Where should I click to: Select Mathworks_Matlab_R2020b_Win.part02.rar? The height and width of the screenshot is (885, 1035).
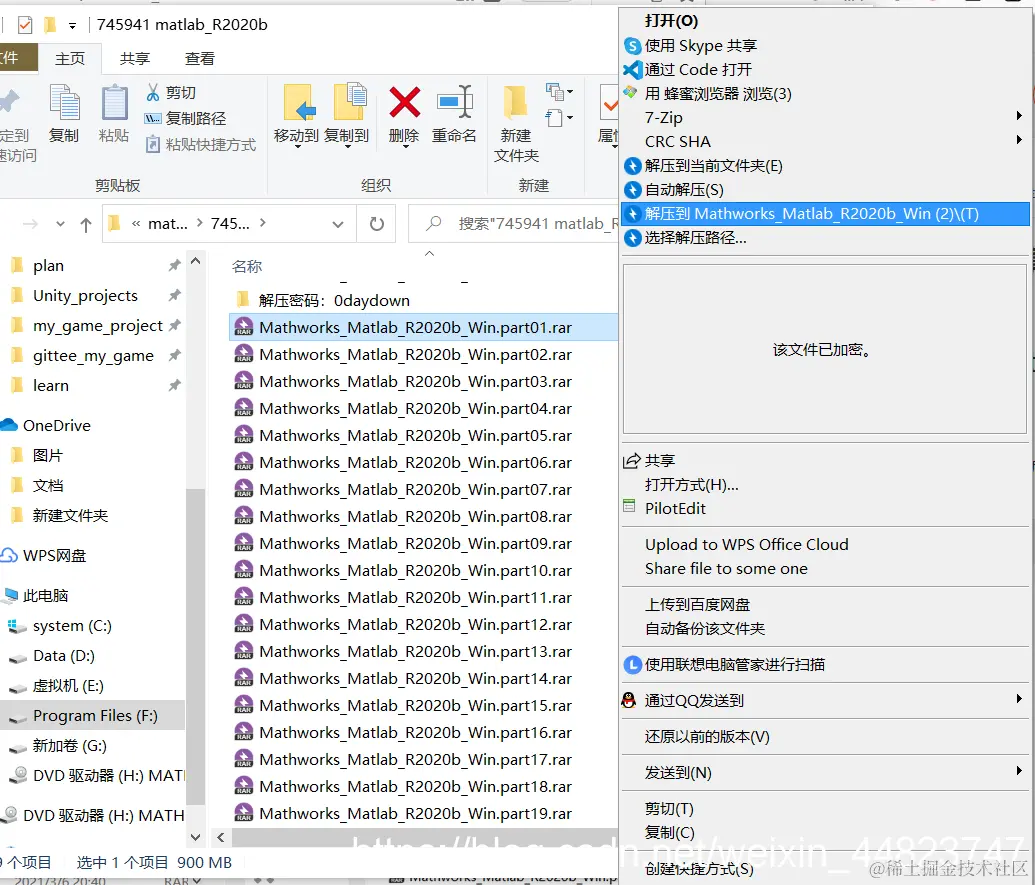click(415, 354)
